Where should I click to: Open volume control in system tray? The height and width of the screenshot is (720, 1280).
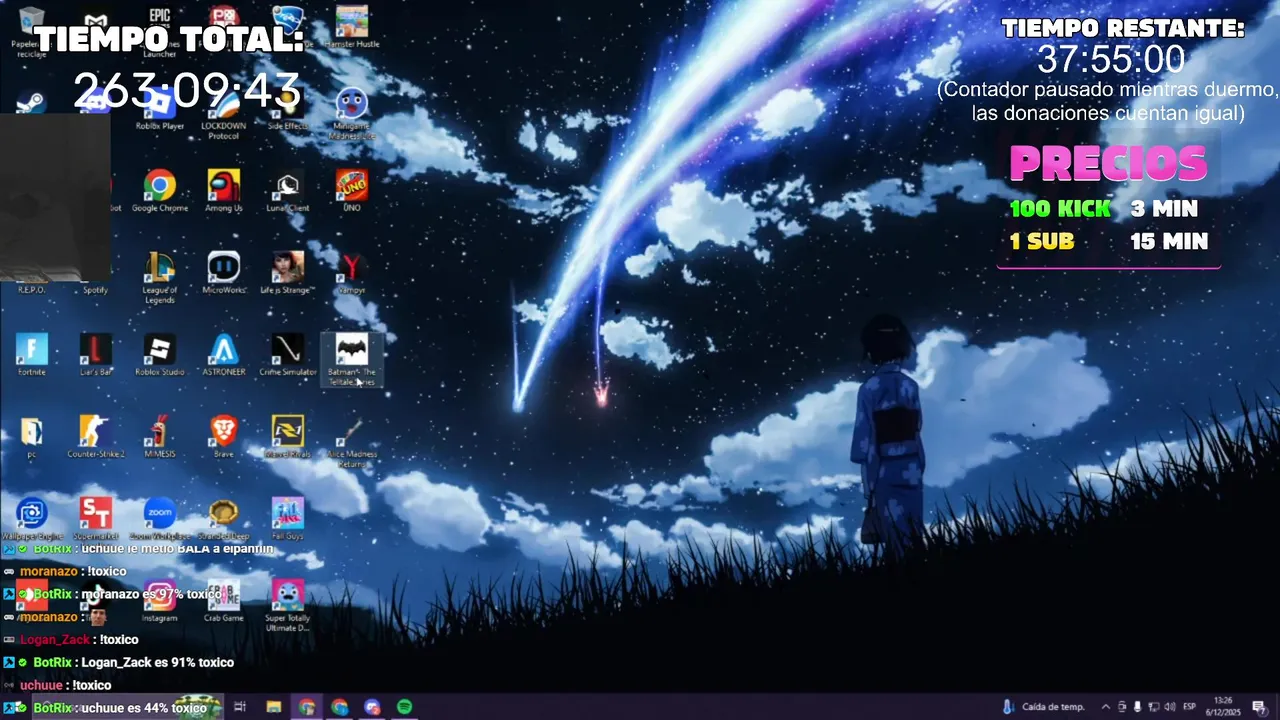(1170, 707)
